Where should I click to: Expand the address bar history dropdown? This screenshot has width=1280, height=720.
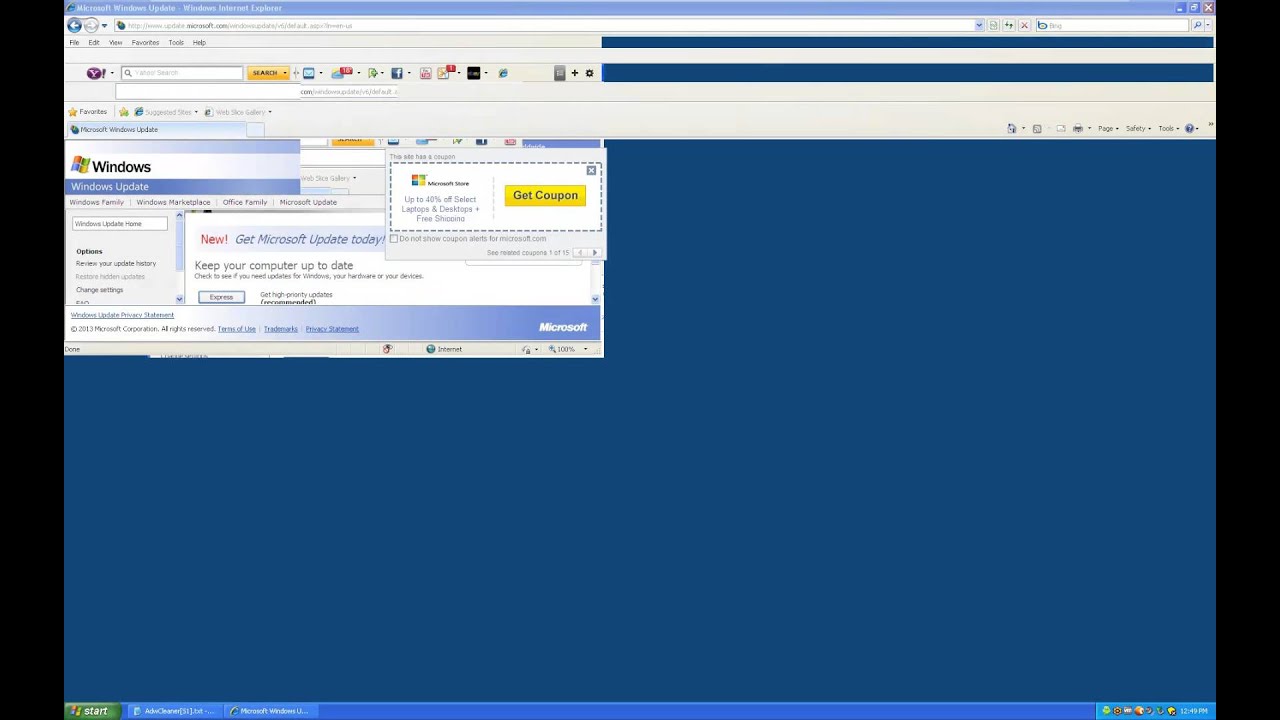click(x=979, y=25)
